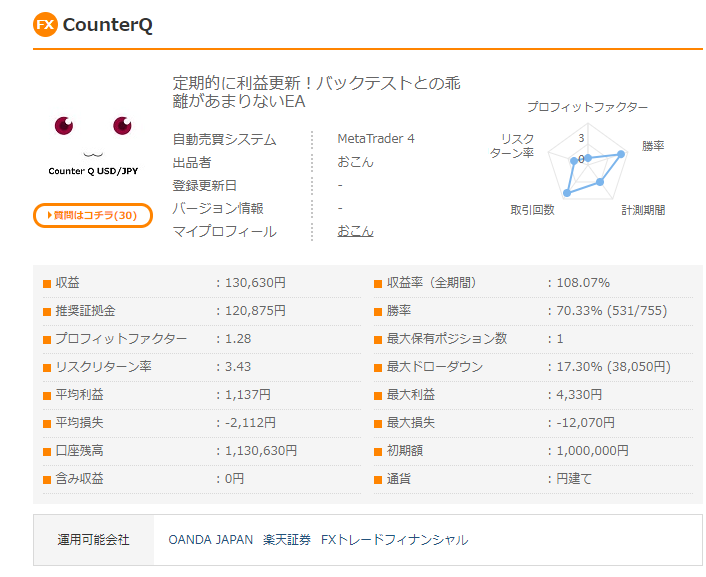The height and width of the screenshot is (577, 706).
Task: Click the Counter Q USD/JPY face thumbnail
Action: (93, 140)
